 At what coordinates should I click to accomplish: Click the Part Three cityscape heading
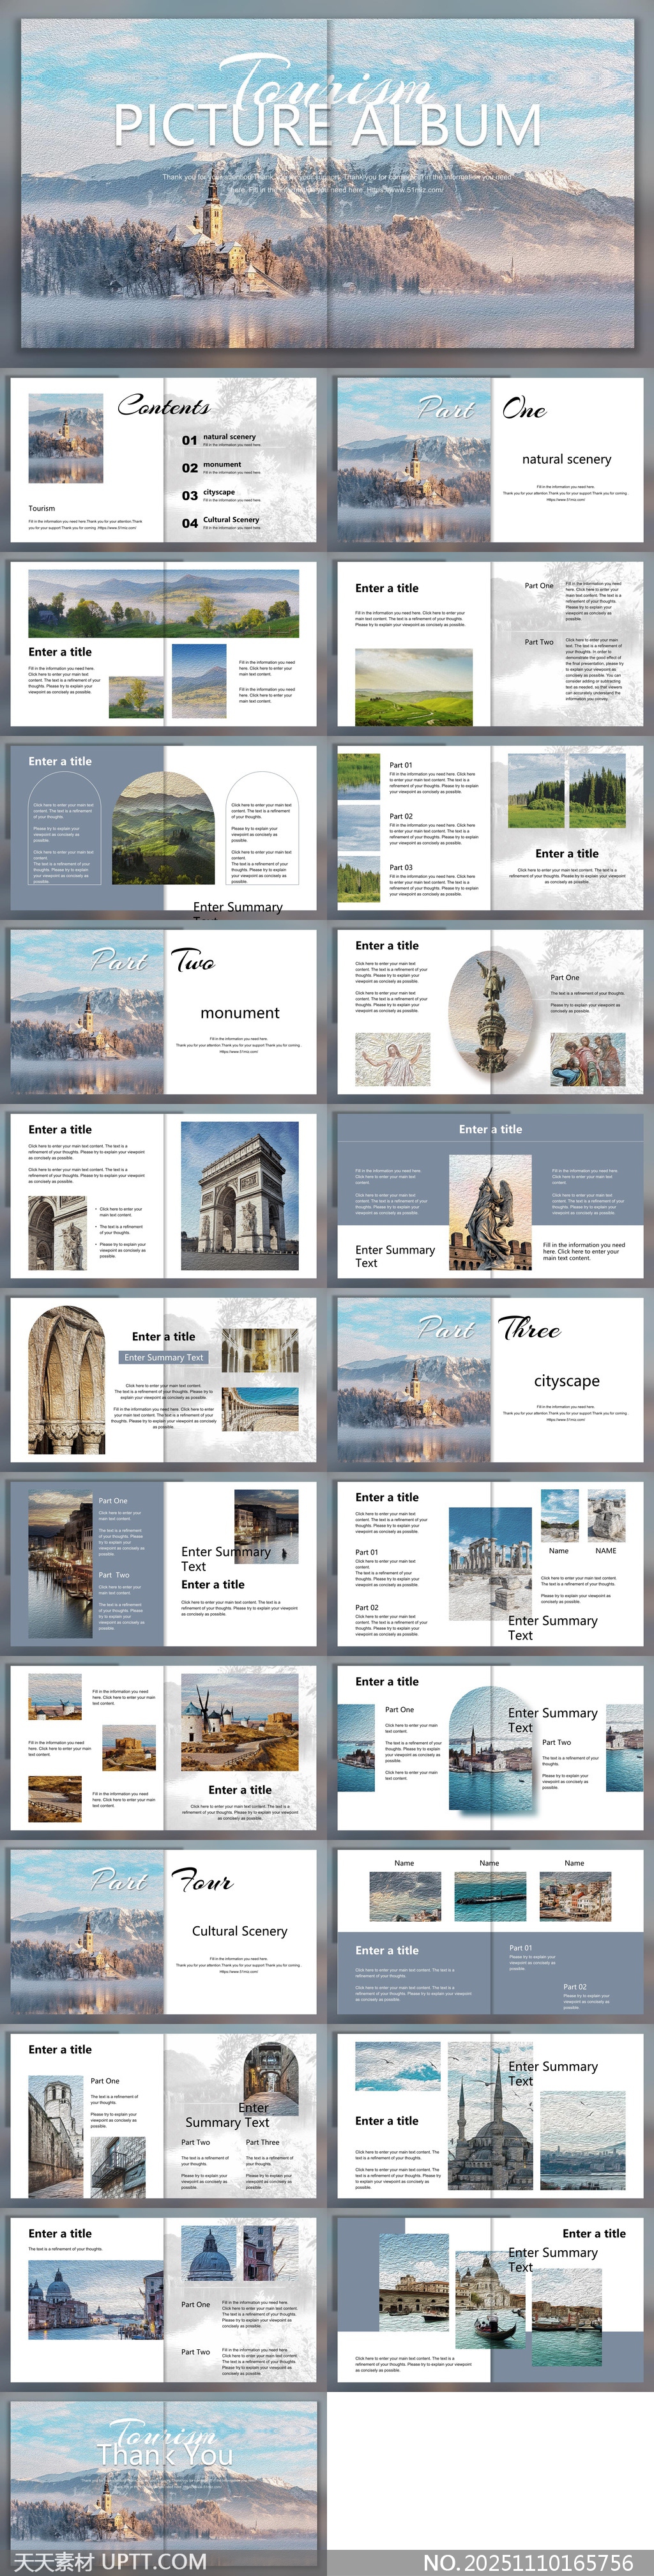(x=566, y=1381)
